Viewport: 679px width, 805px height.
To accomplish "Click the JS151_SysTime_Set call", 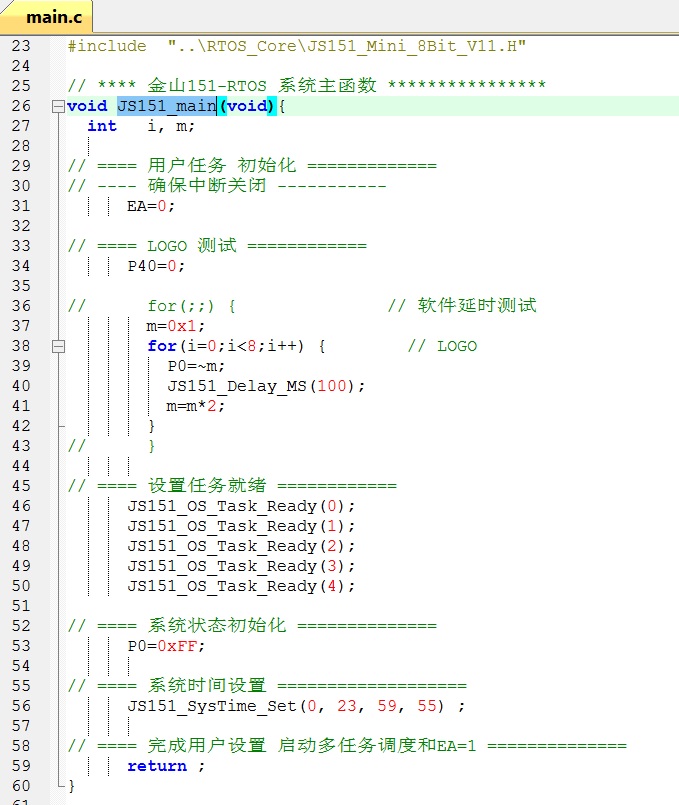I will coord(296,706).
